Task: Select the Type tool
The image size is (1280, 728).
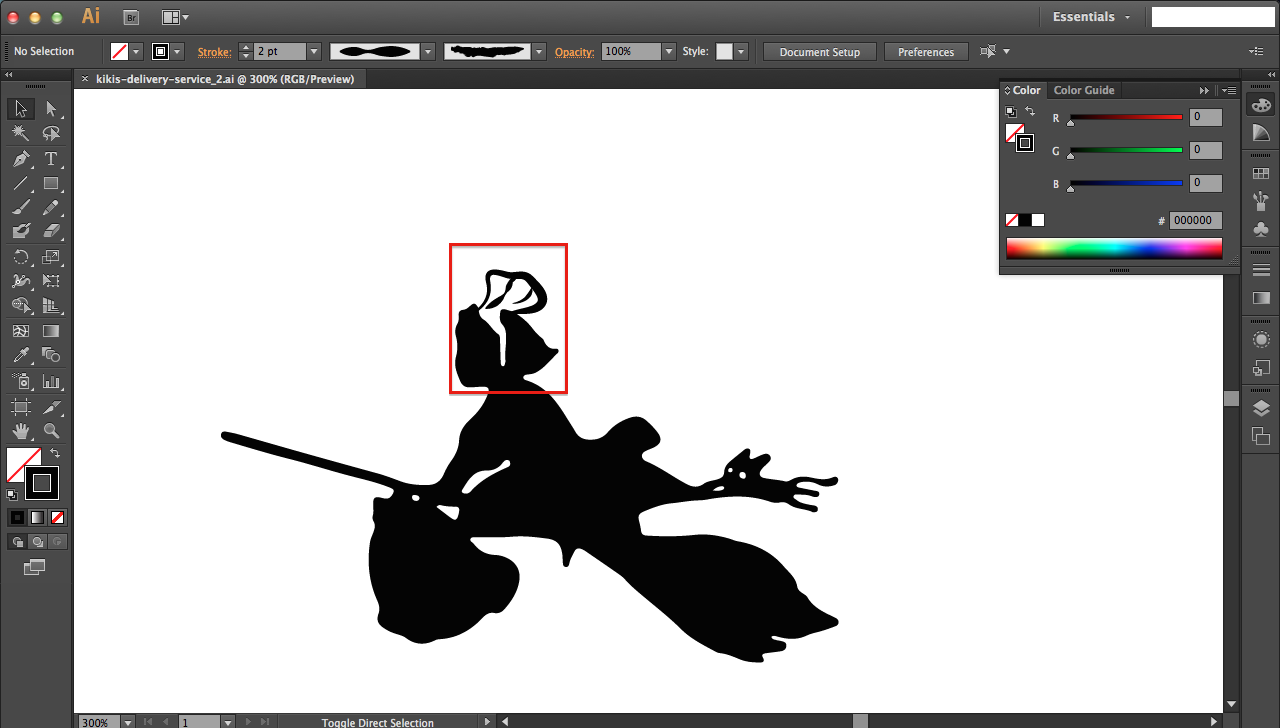Action: coord(51,159)
